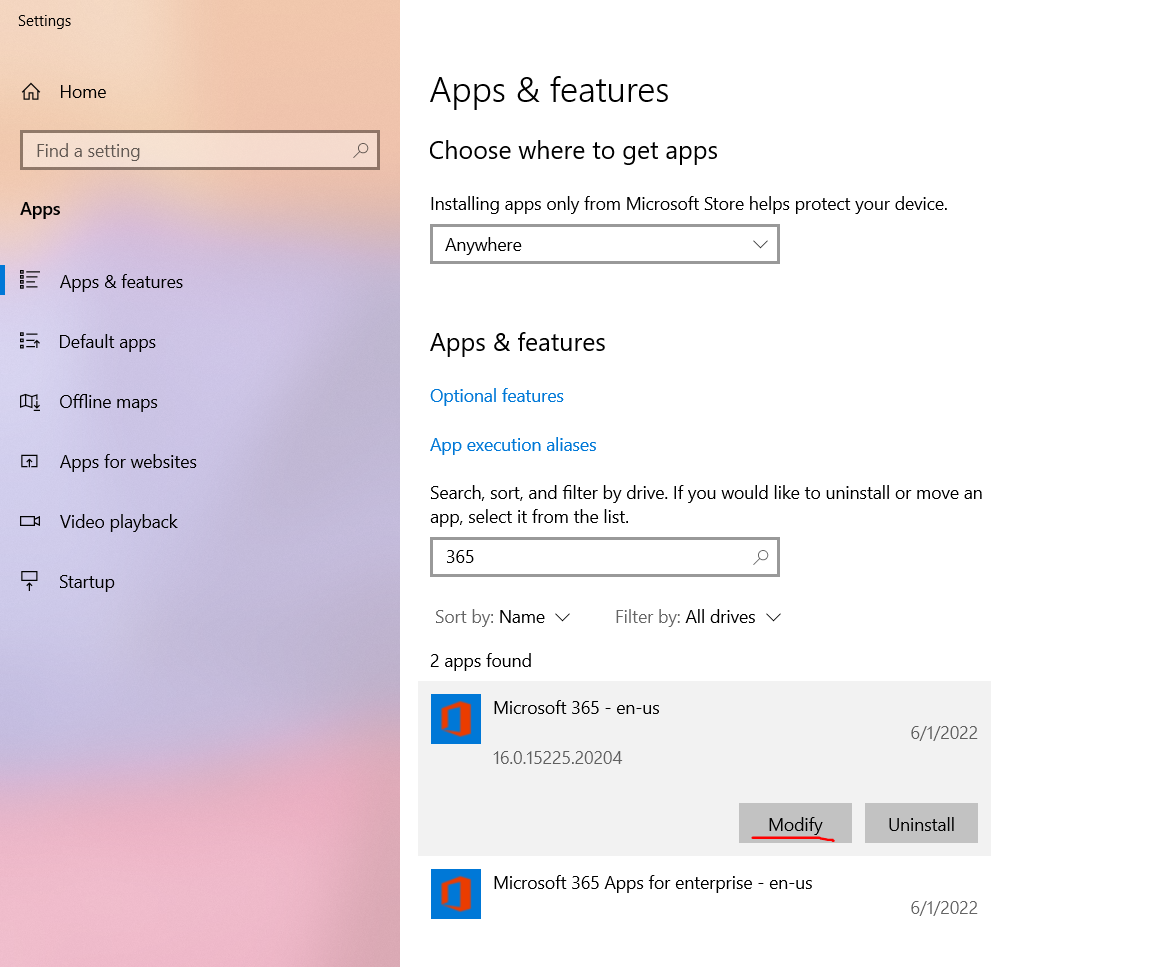Click the Offline maps sidebar icon
The image size is (1158, 967).
pyautogui.click(x=30, y=401)
